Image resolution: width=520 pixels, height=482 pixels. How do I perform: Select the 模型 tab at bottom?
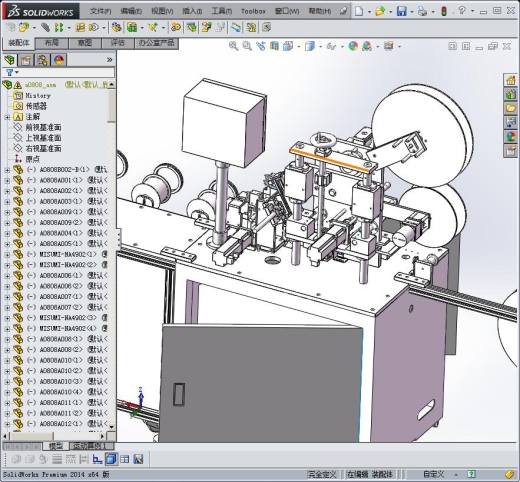click(56, 446)
